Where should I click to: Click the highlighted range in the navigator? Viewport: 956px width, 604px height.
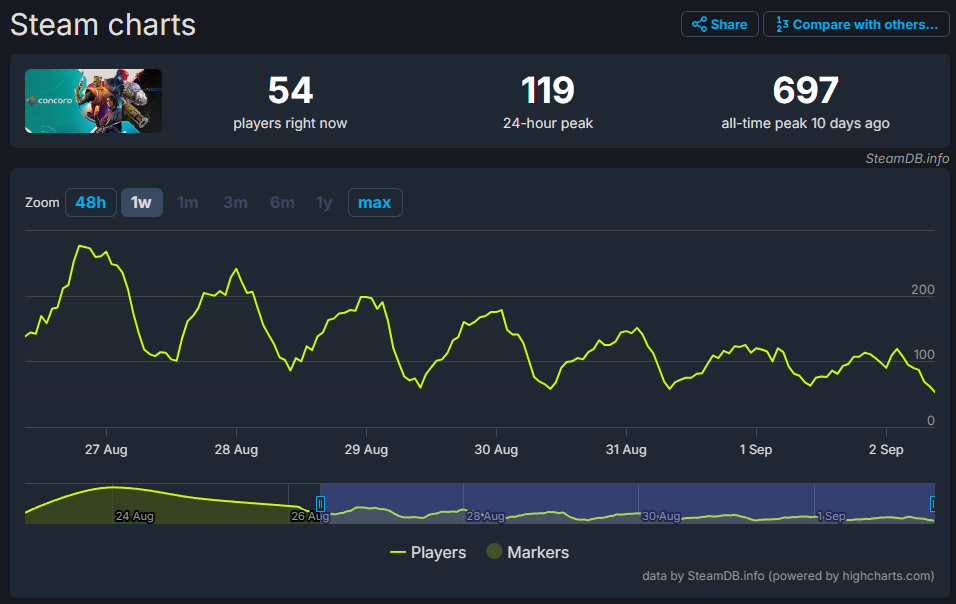[627, 503]
